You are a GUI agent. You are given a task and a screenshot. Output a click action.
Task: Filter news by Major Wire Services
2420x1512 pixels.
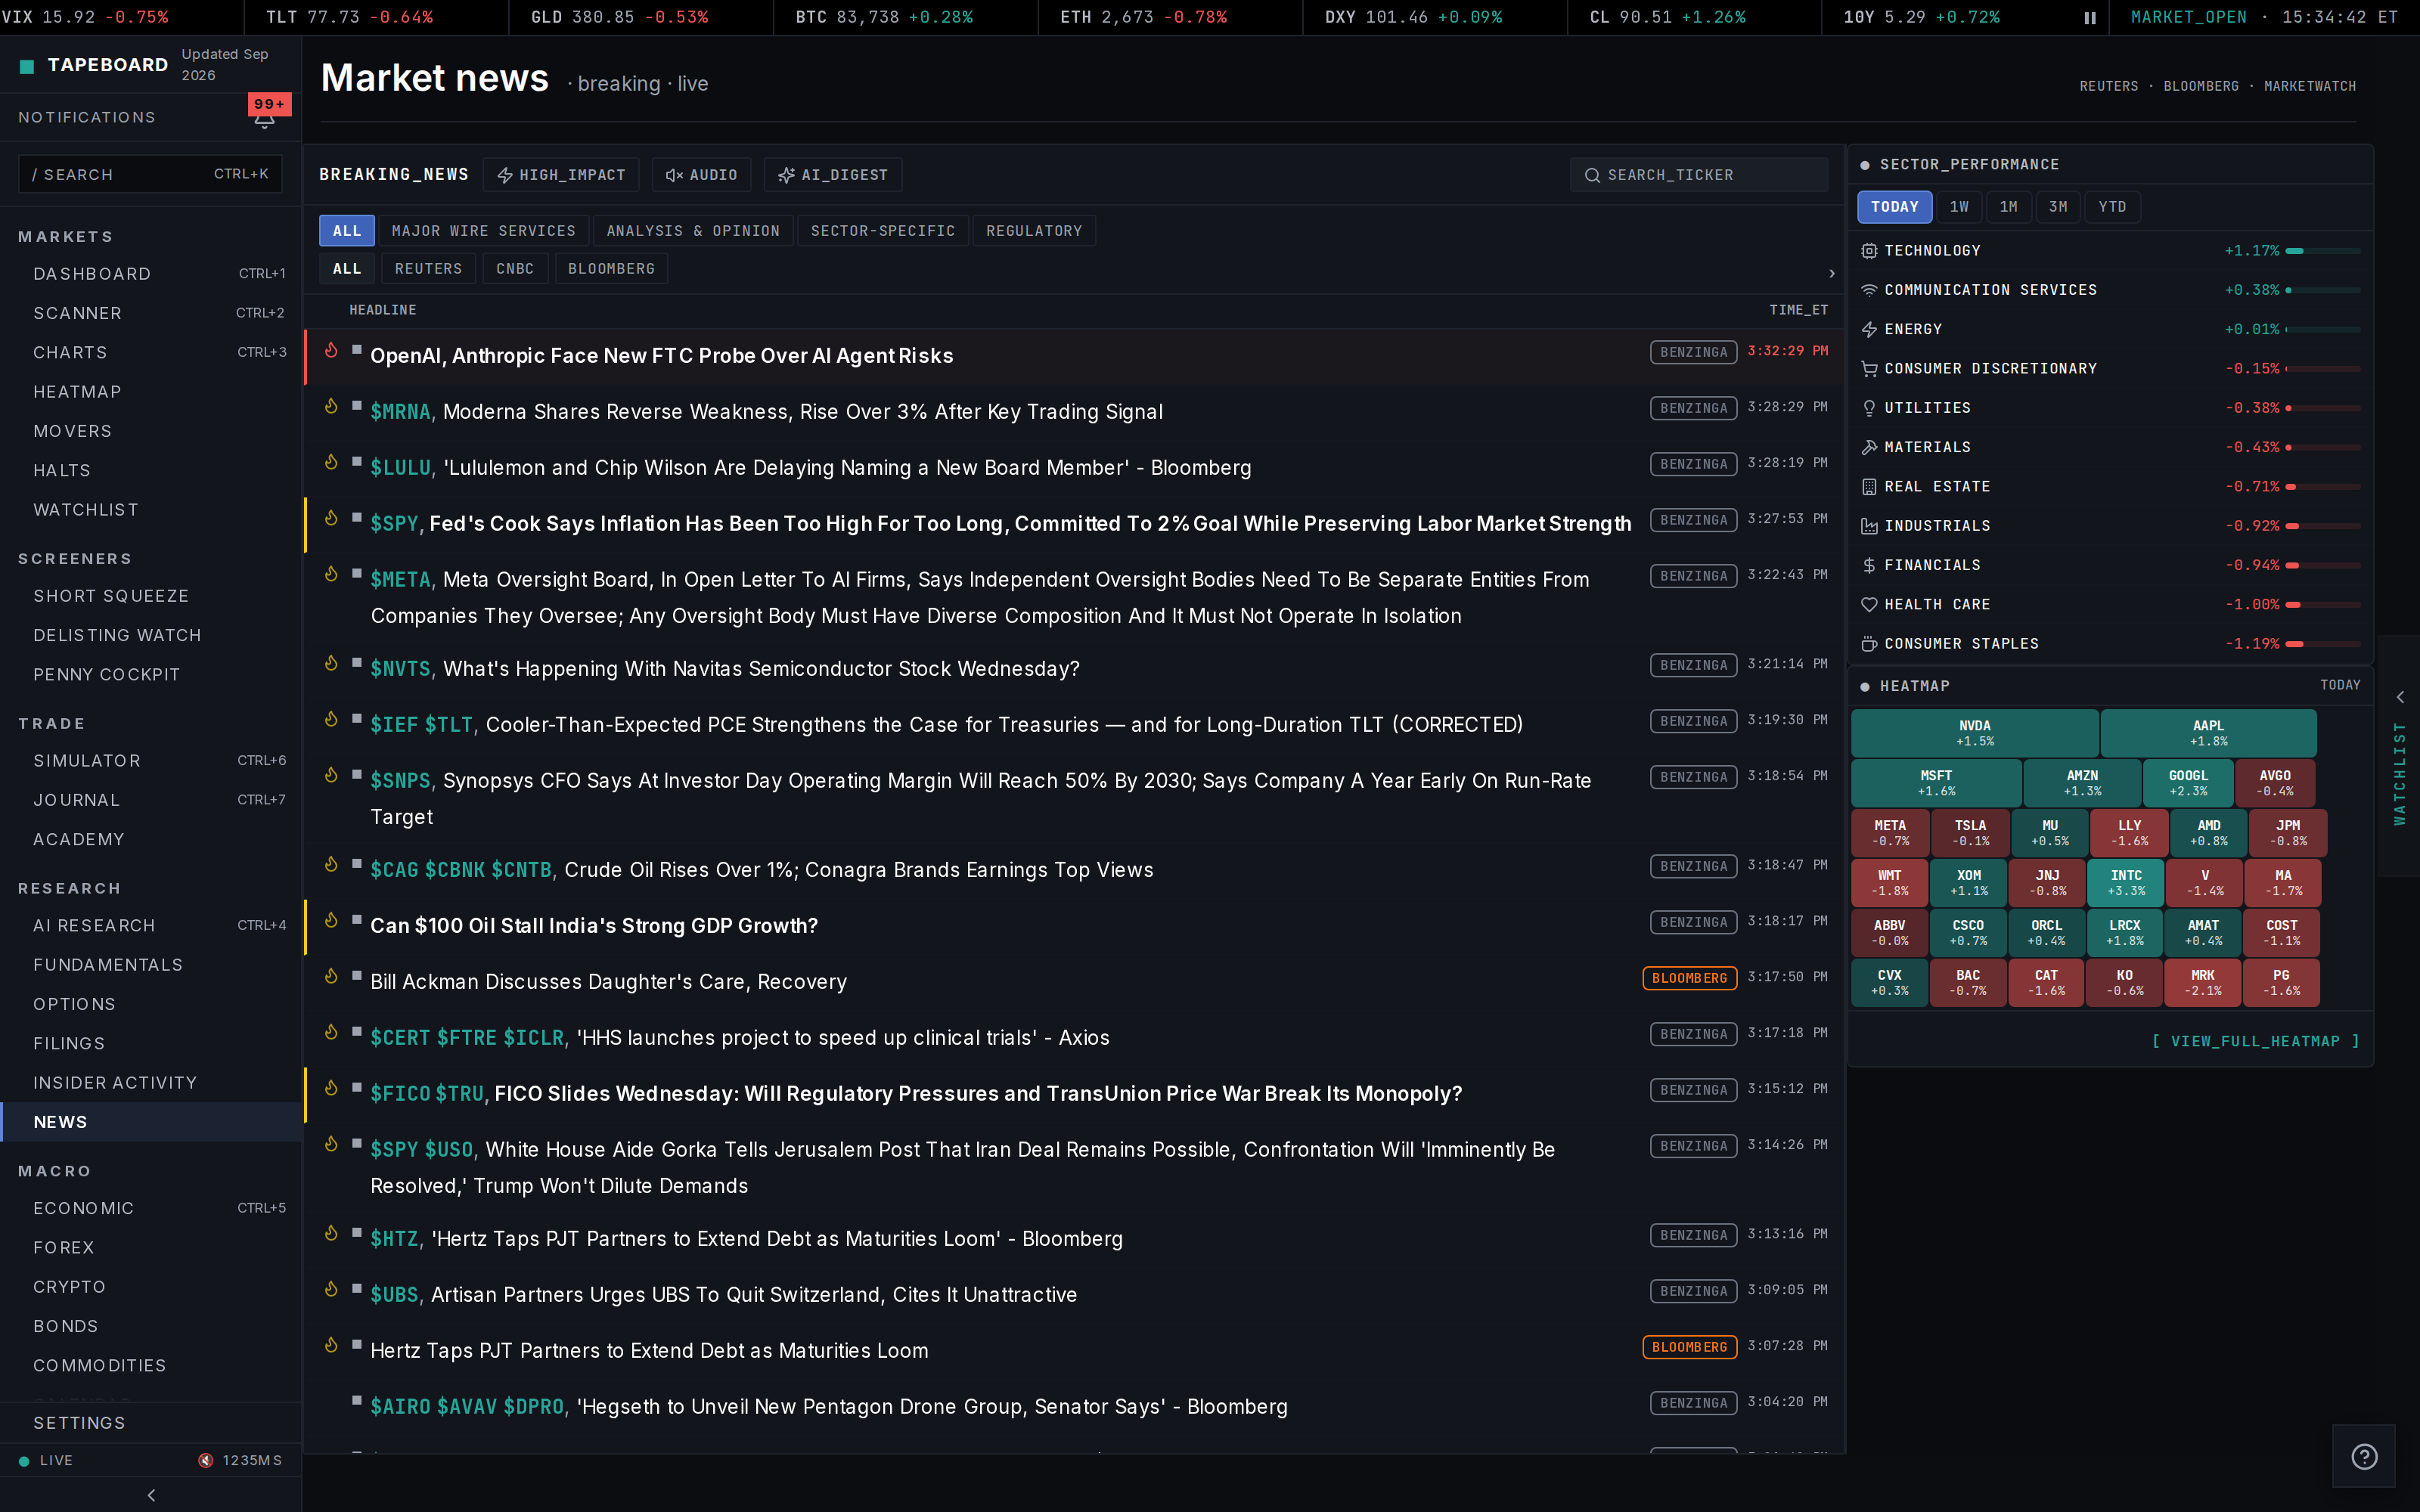484,231
